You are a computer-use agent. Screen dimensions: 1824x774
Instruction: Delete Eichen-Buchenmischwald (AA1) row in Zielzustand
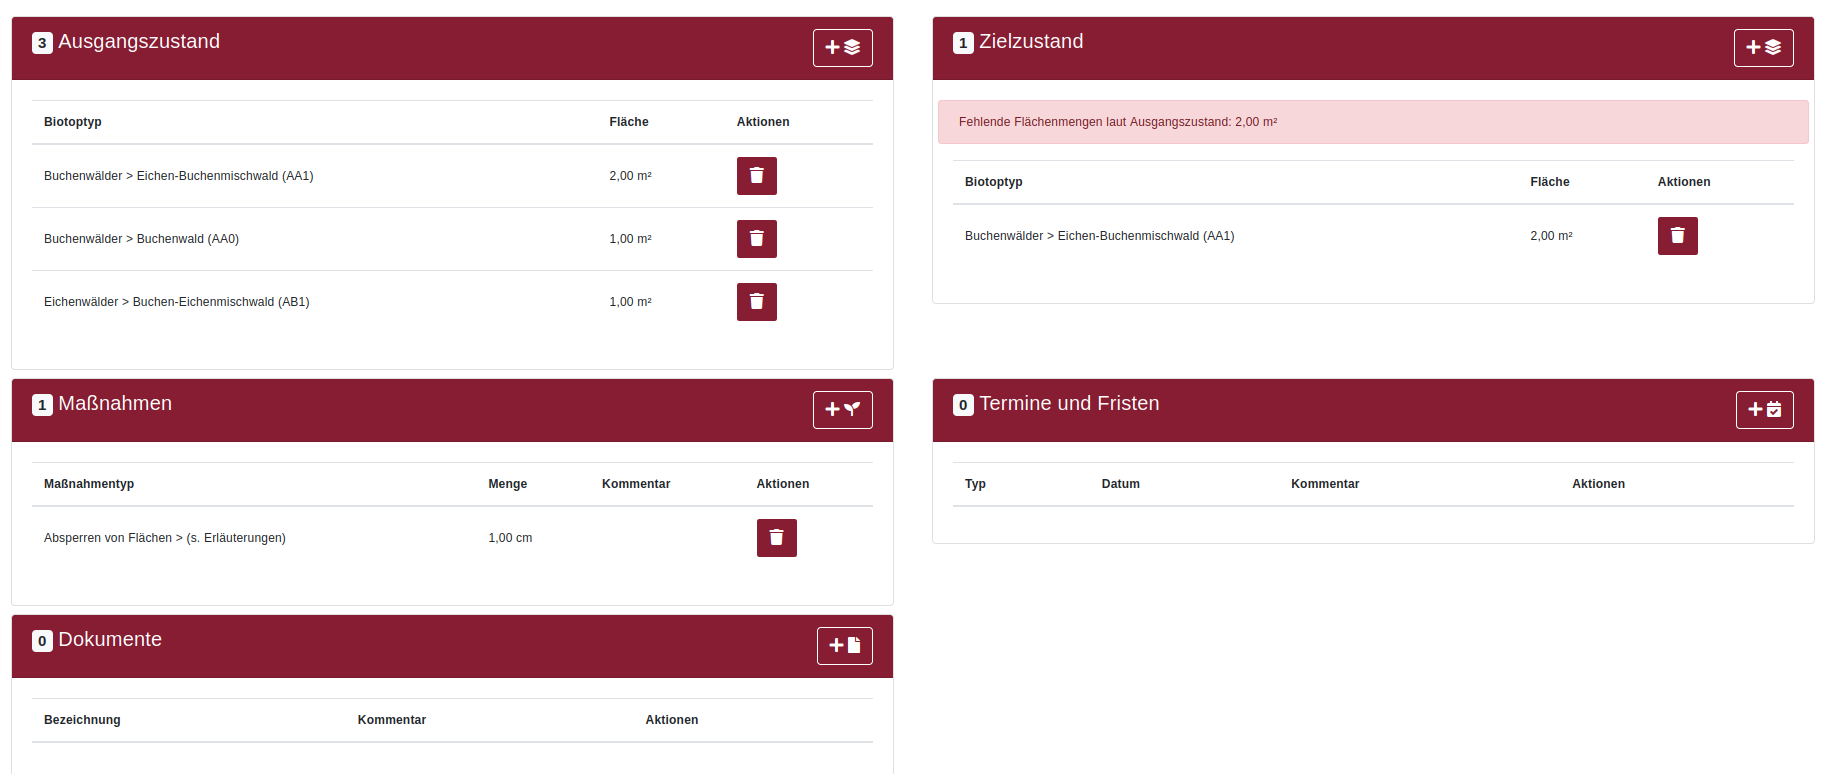pyautogui.click(x=1677, y=236)
